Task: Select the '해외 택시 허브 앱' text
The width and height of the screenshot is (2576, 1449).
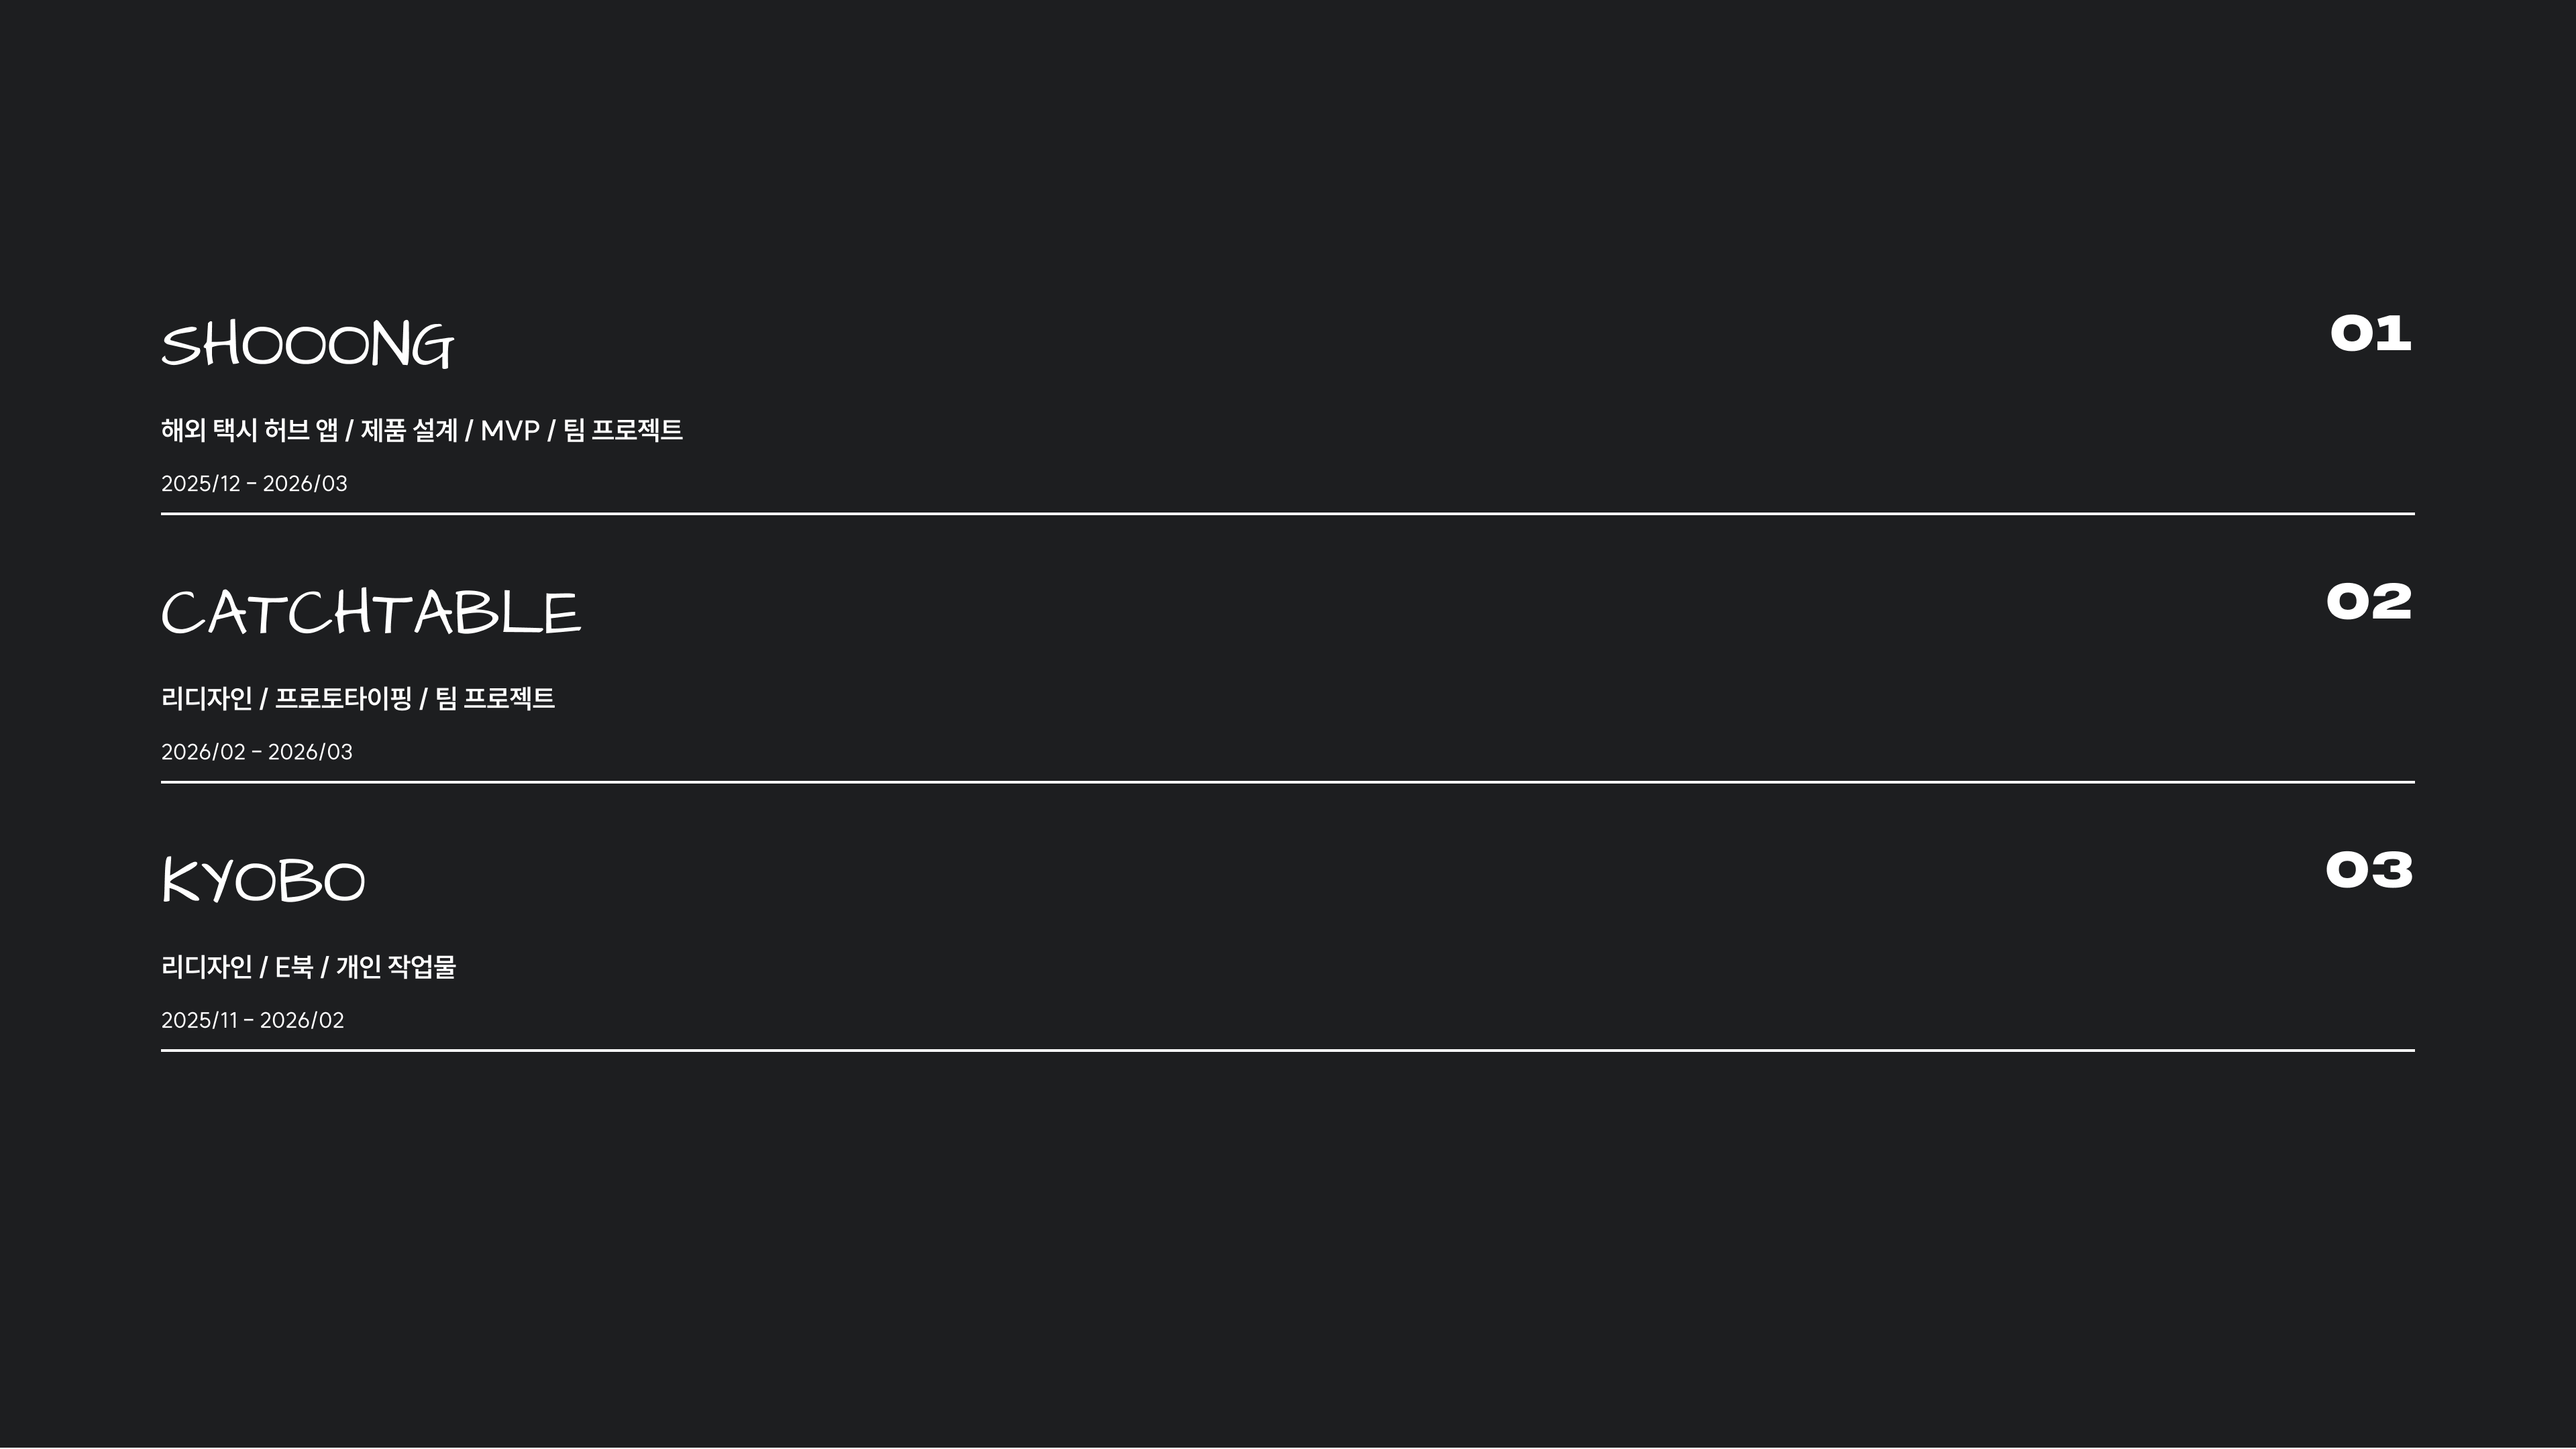Action: [x=249, y=430]
